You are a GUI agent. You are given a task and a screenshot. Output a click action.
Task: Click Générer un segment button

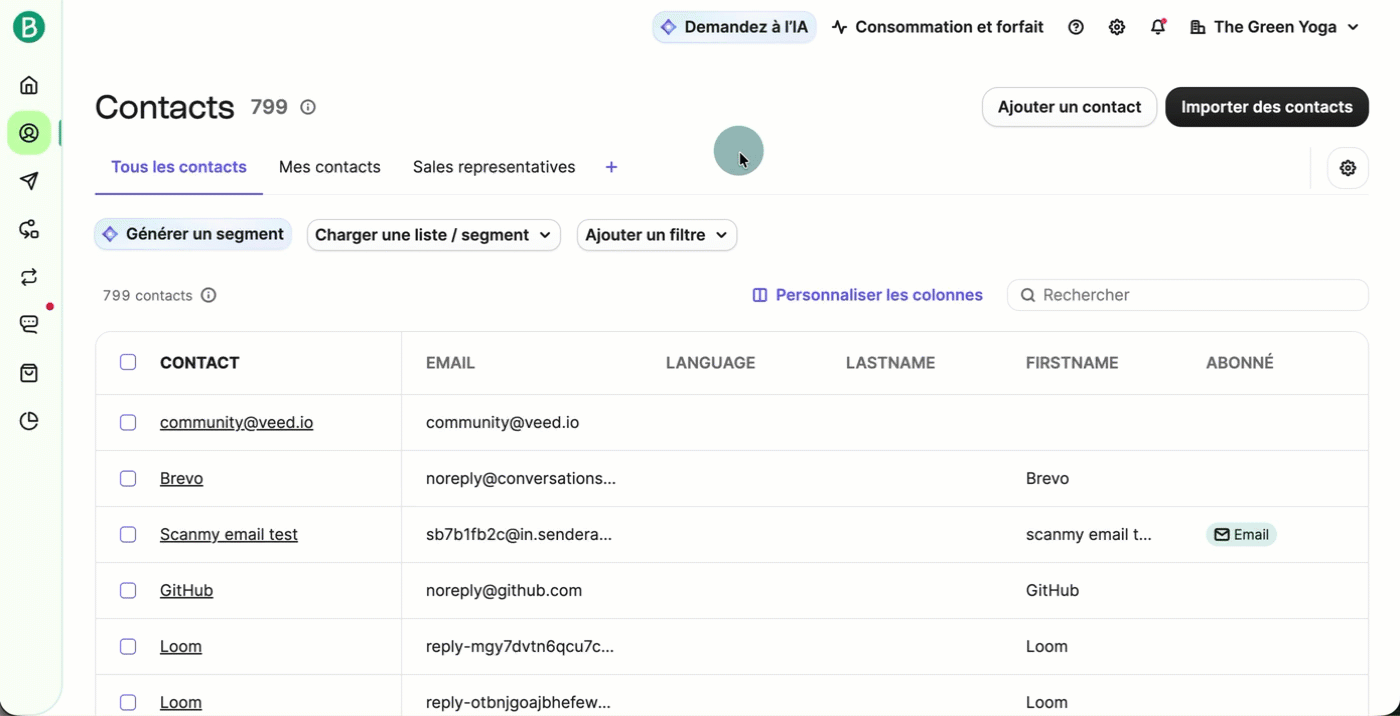[193, 234]
